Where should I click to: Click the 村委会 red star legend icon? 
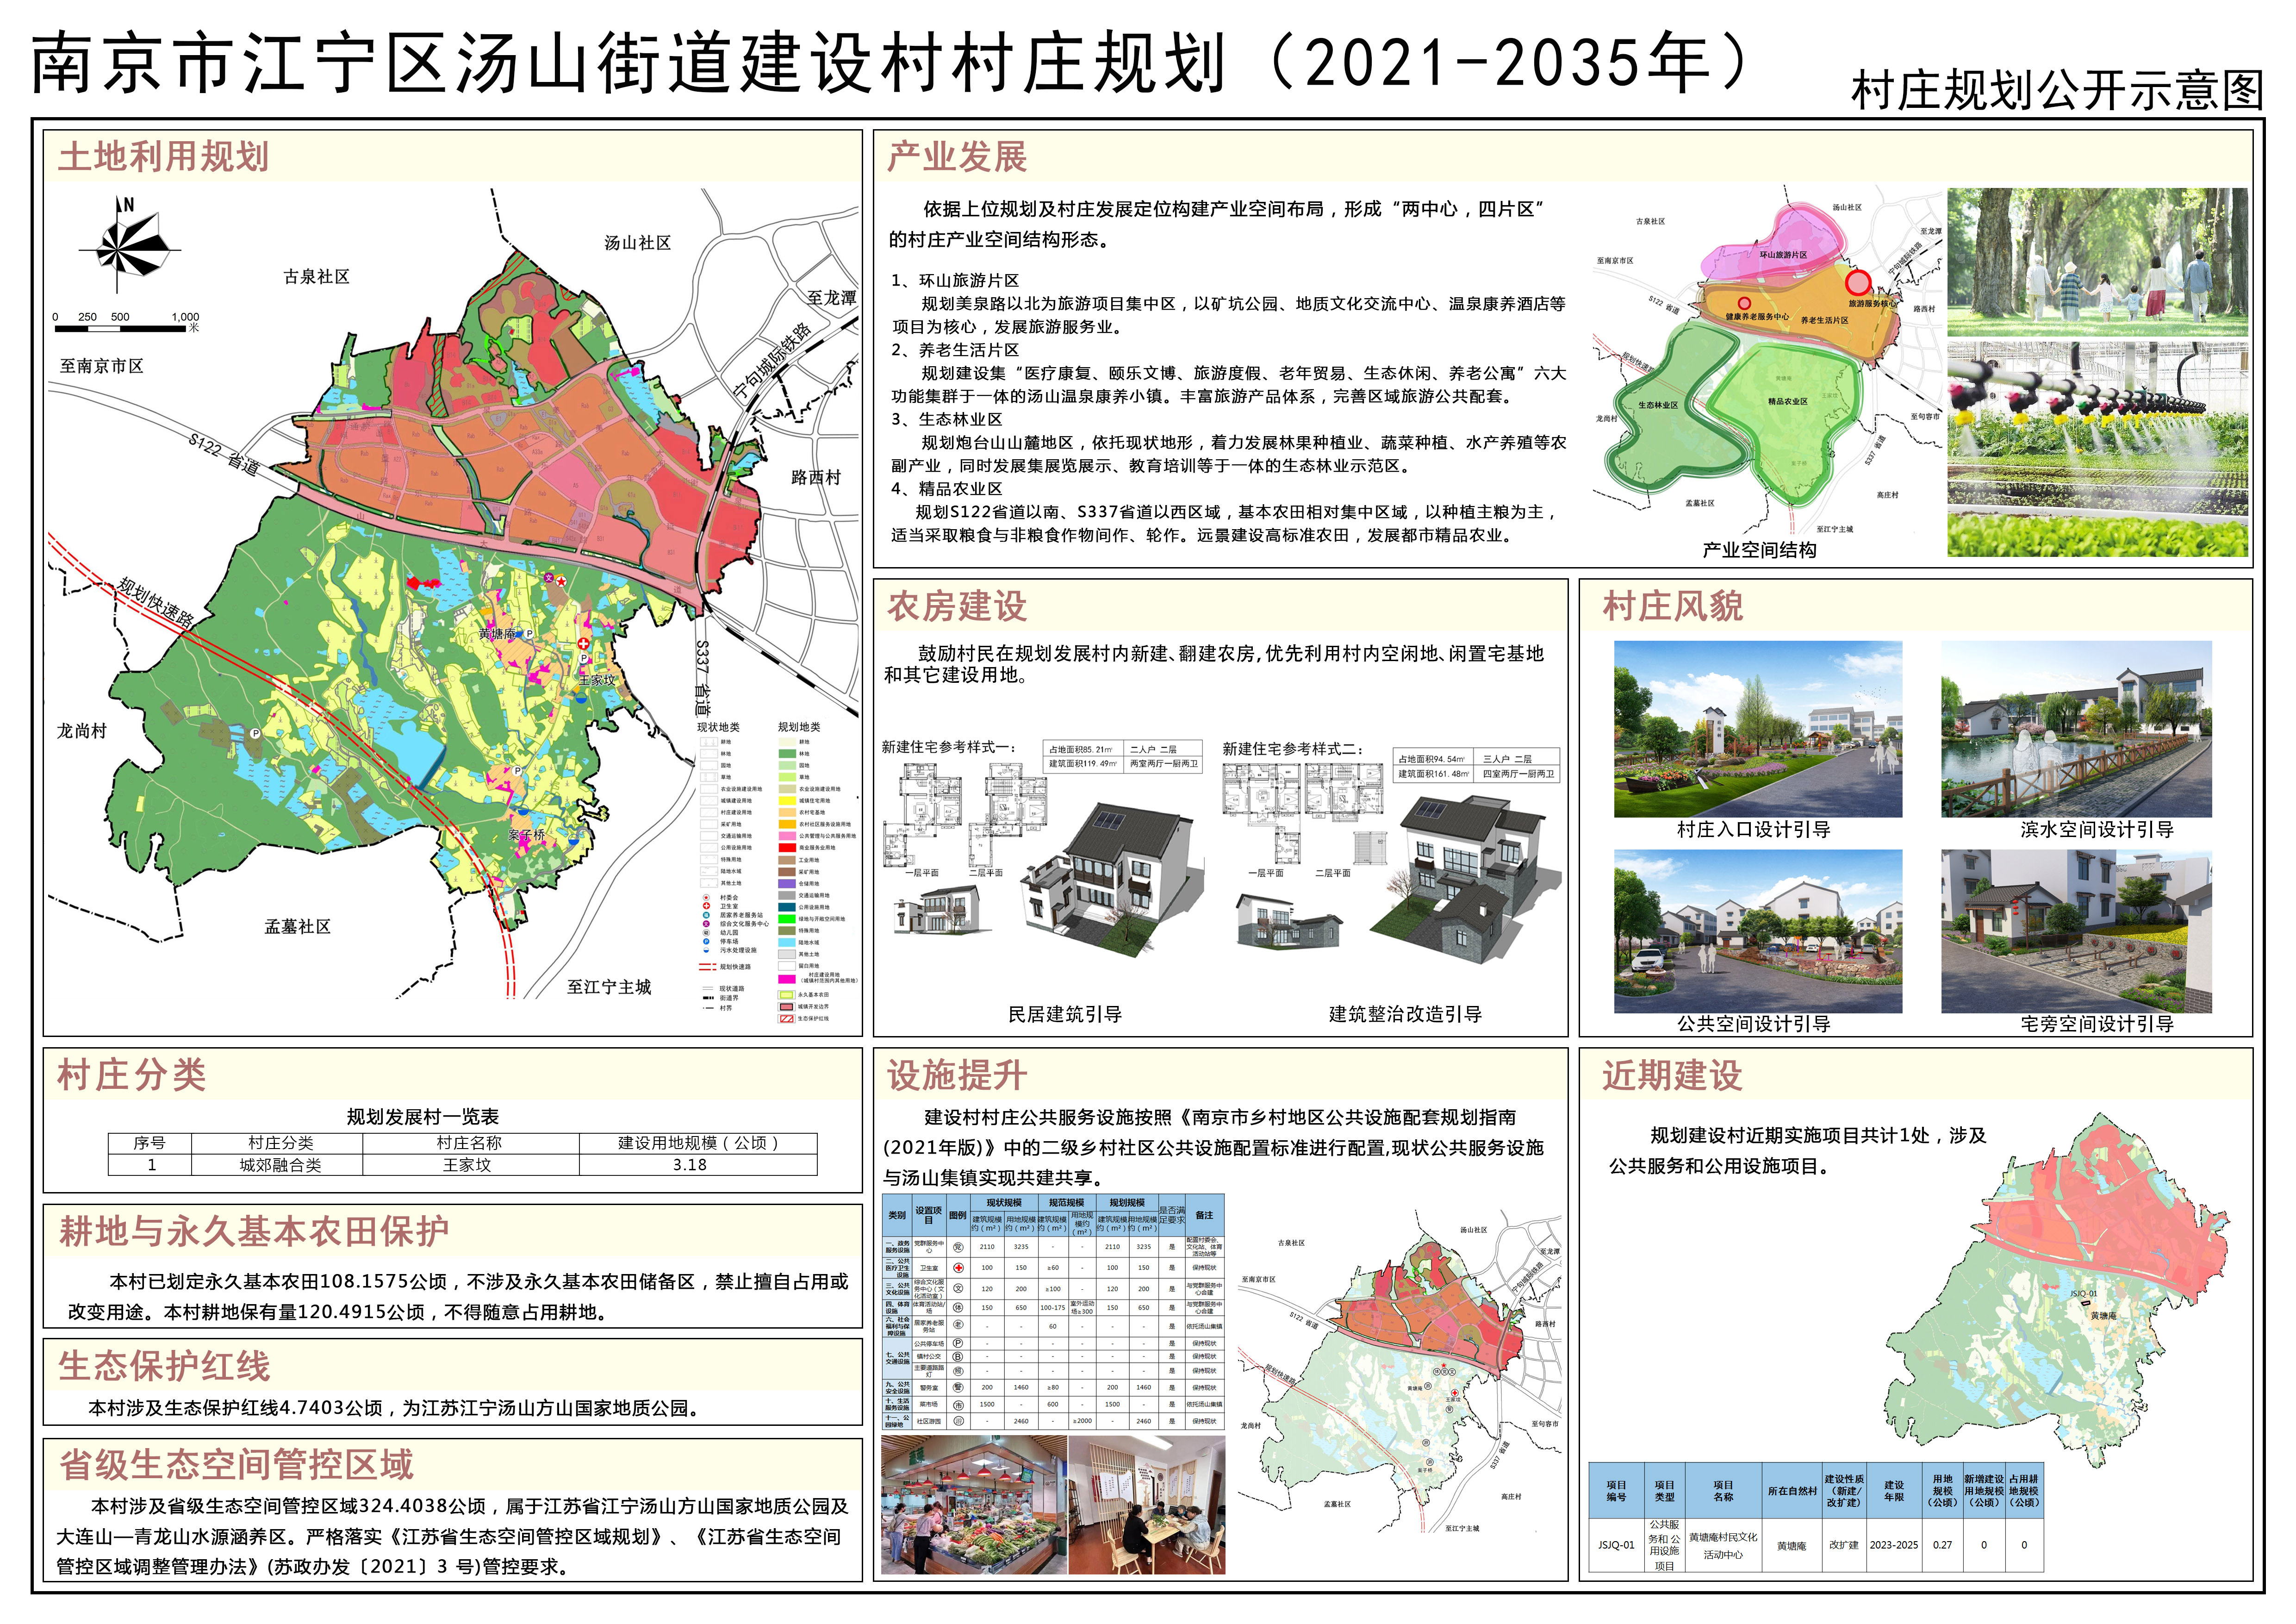(x=707, y=898)
